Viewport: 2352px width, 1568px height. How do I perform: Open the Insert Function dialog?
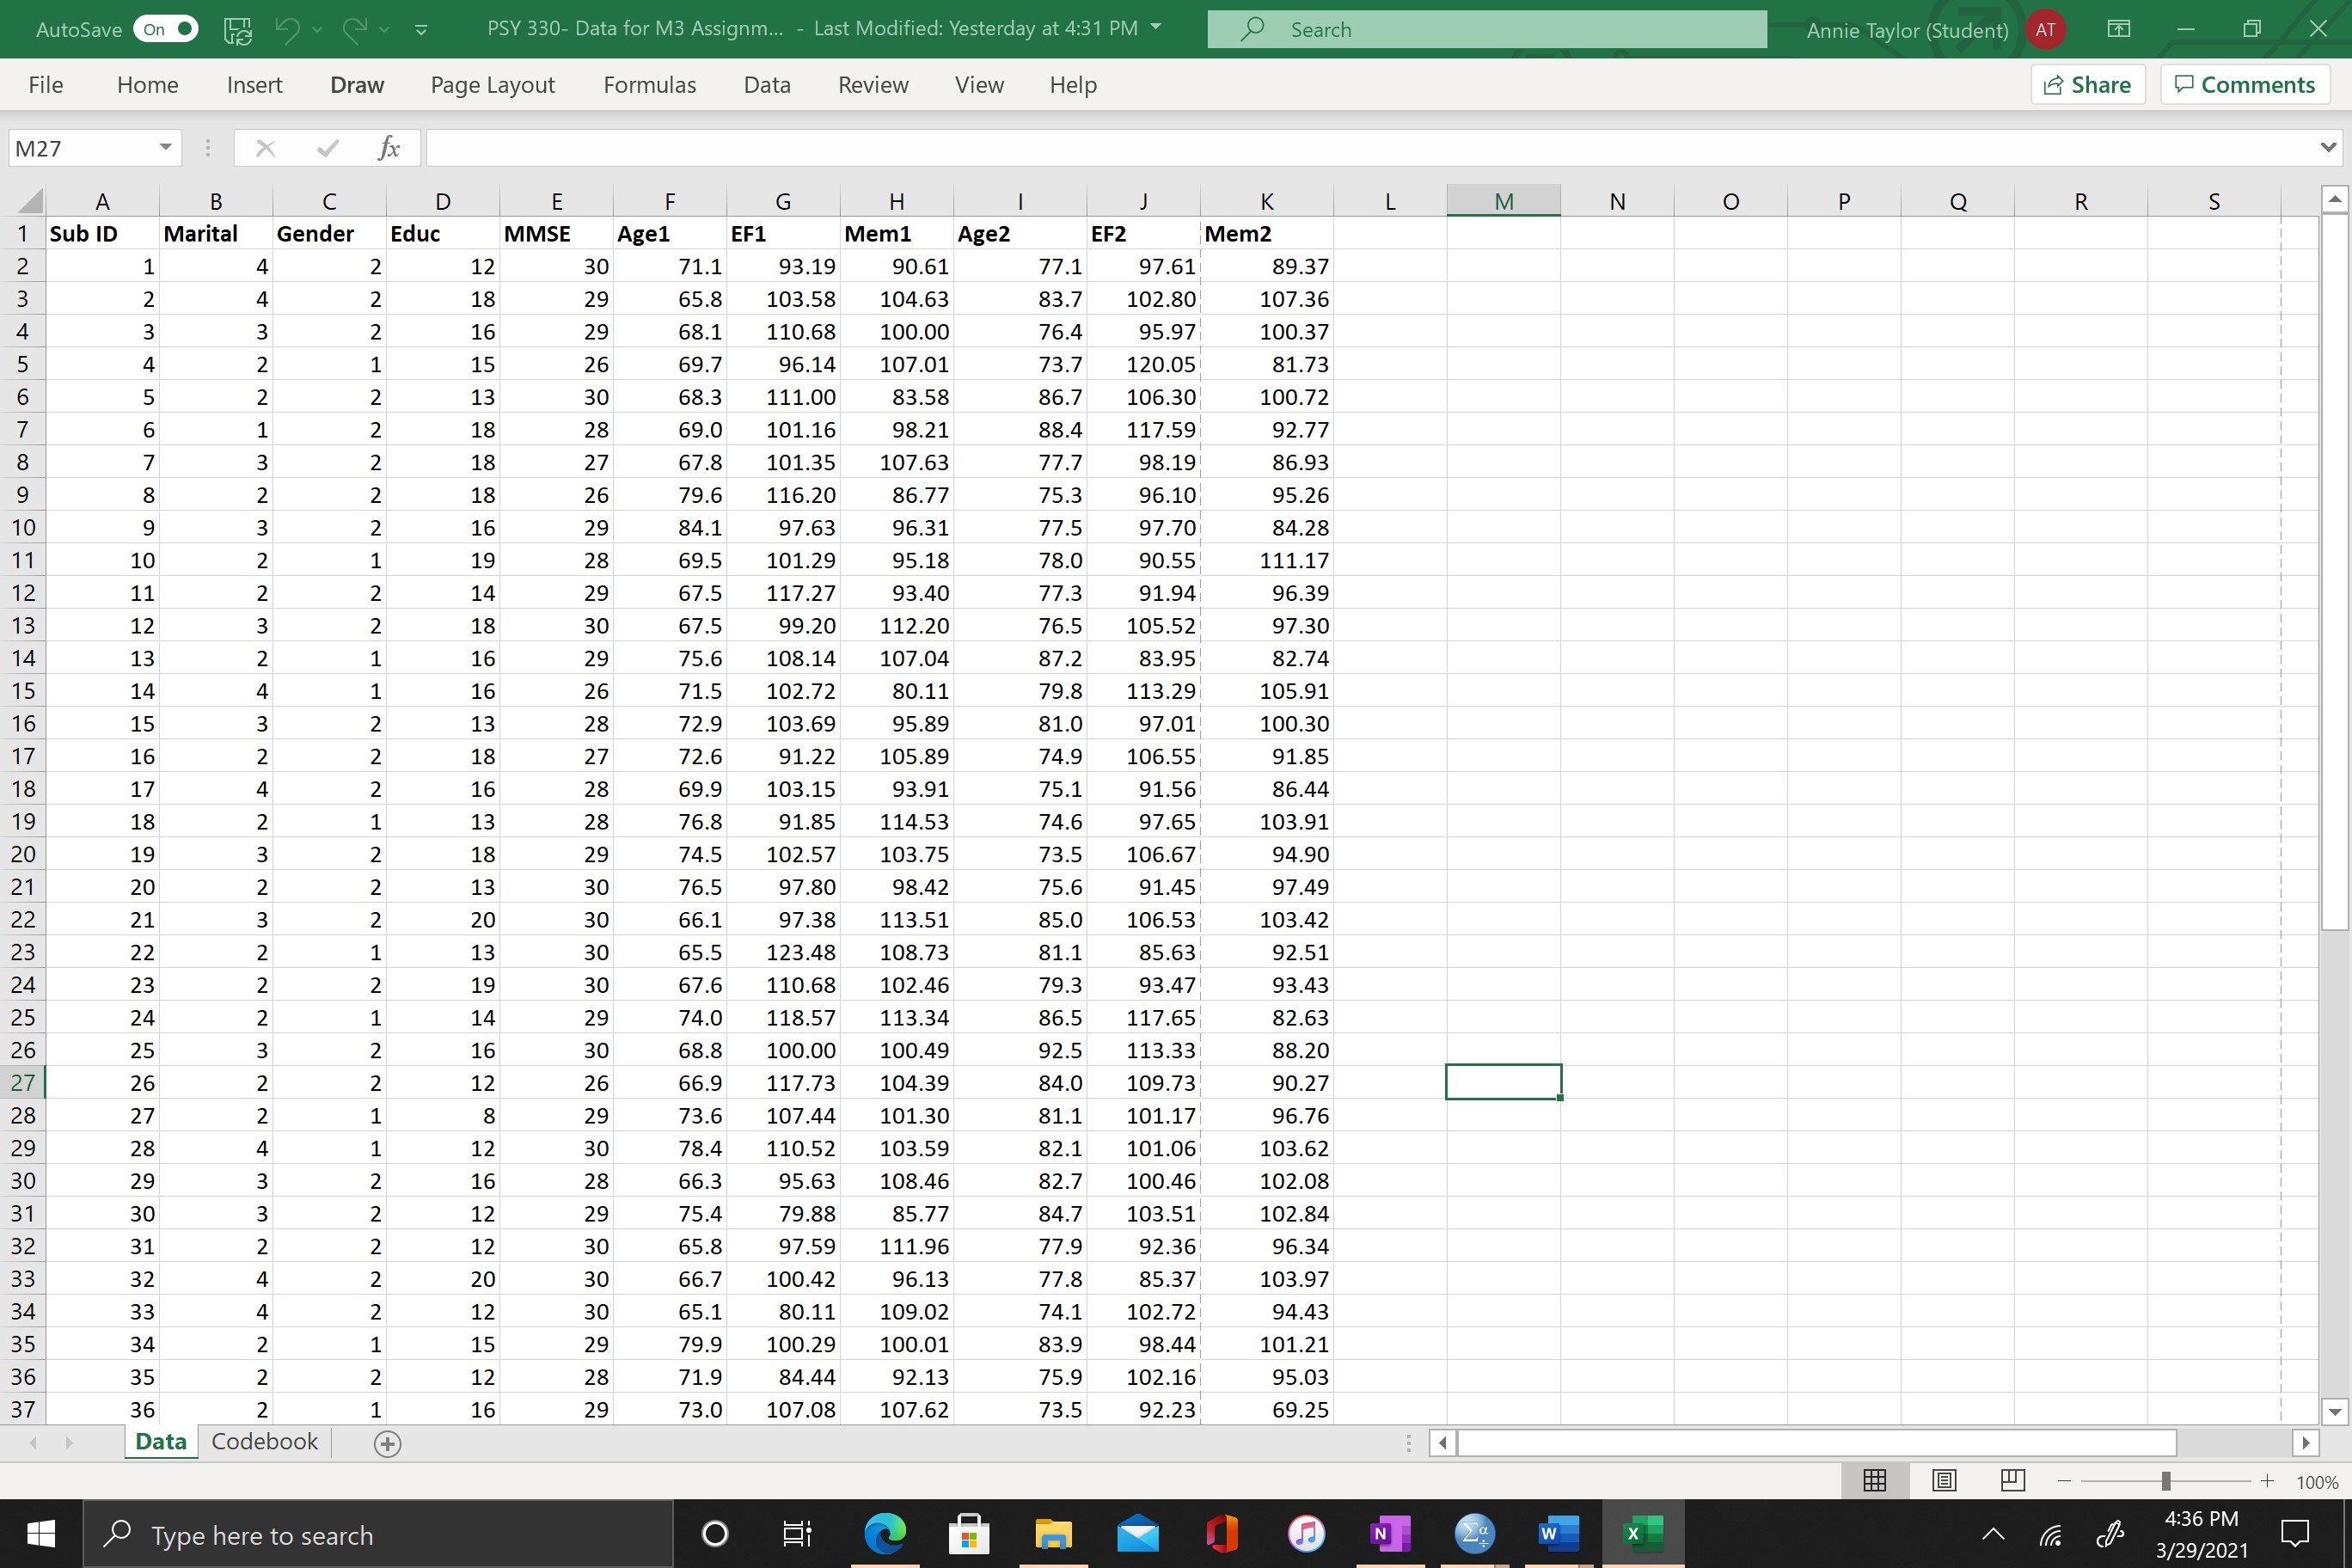[x=389, y=147]
